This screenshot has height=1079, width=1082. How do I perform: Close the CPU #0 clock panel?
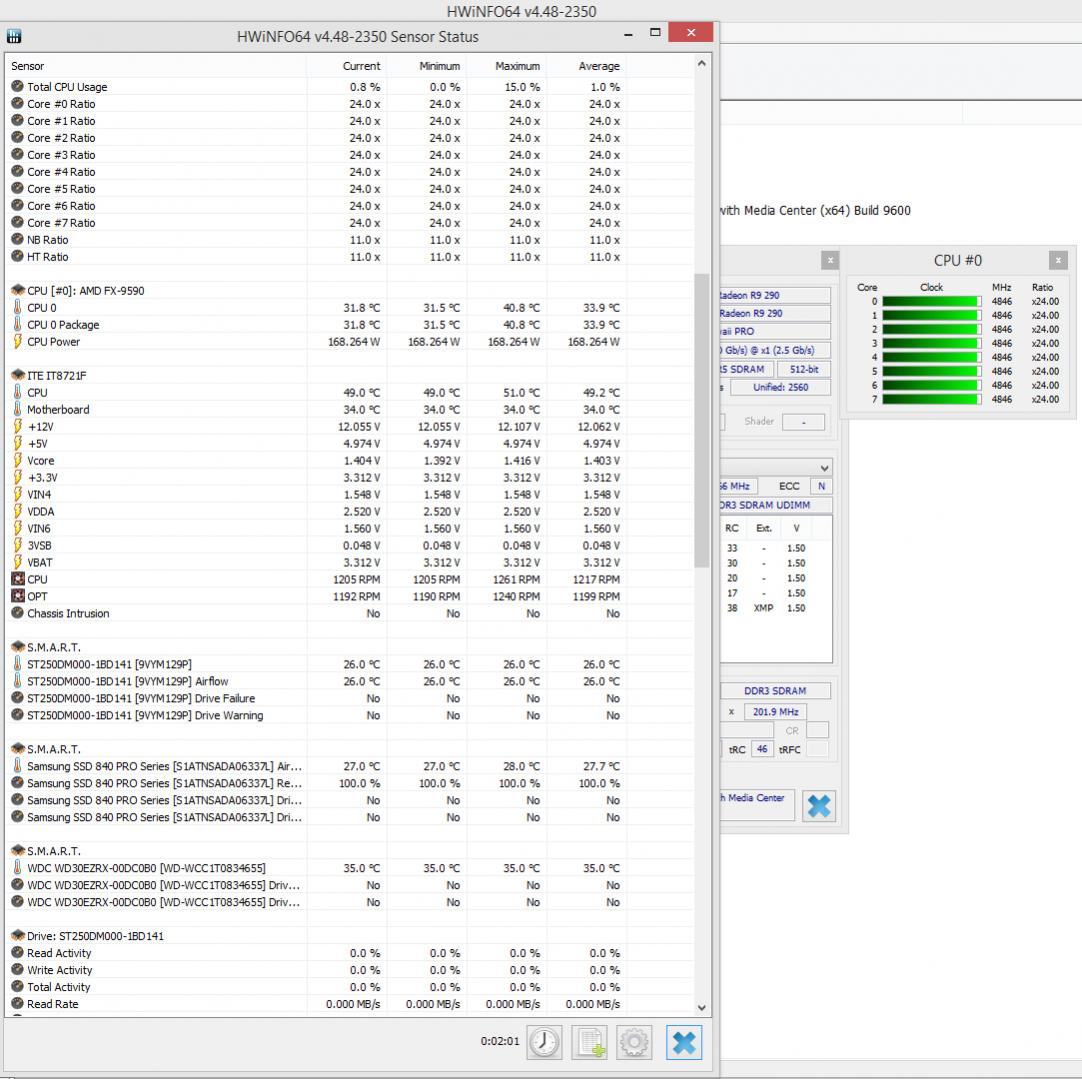tap(1058, 260)
